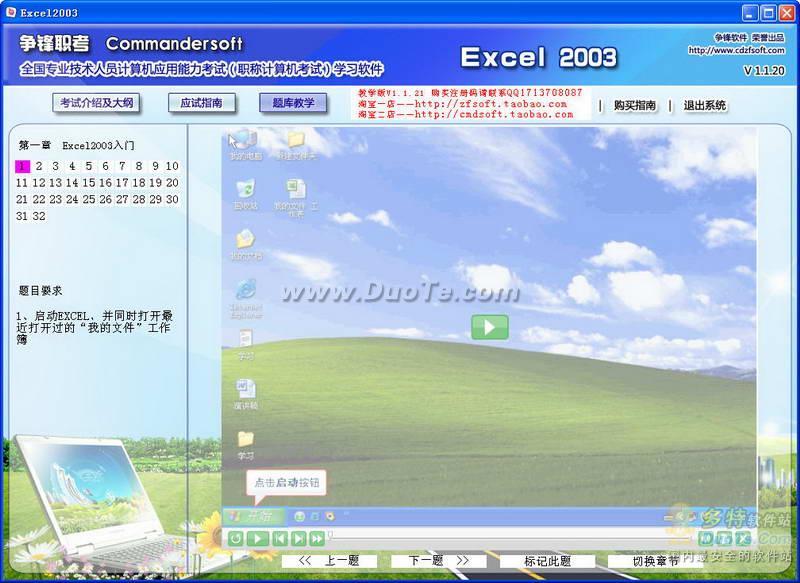Select question number 10
Screen dimensions: 800x583
coord(172,166)
